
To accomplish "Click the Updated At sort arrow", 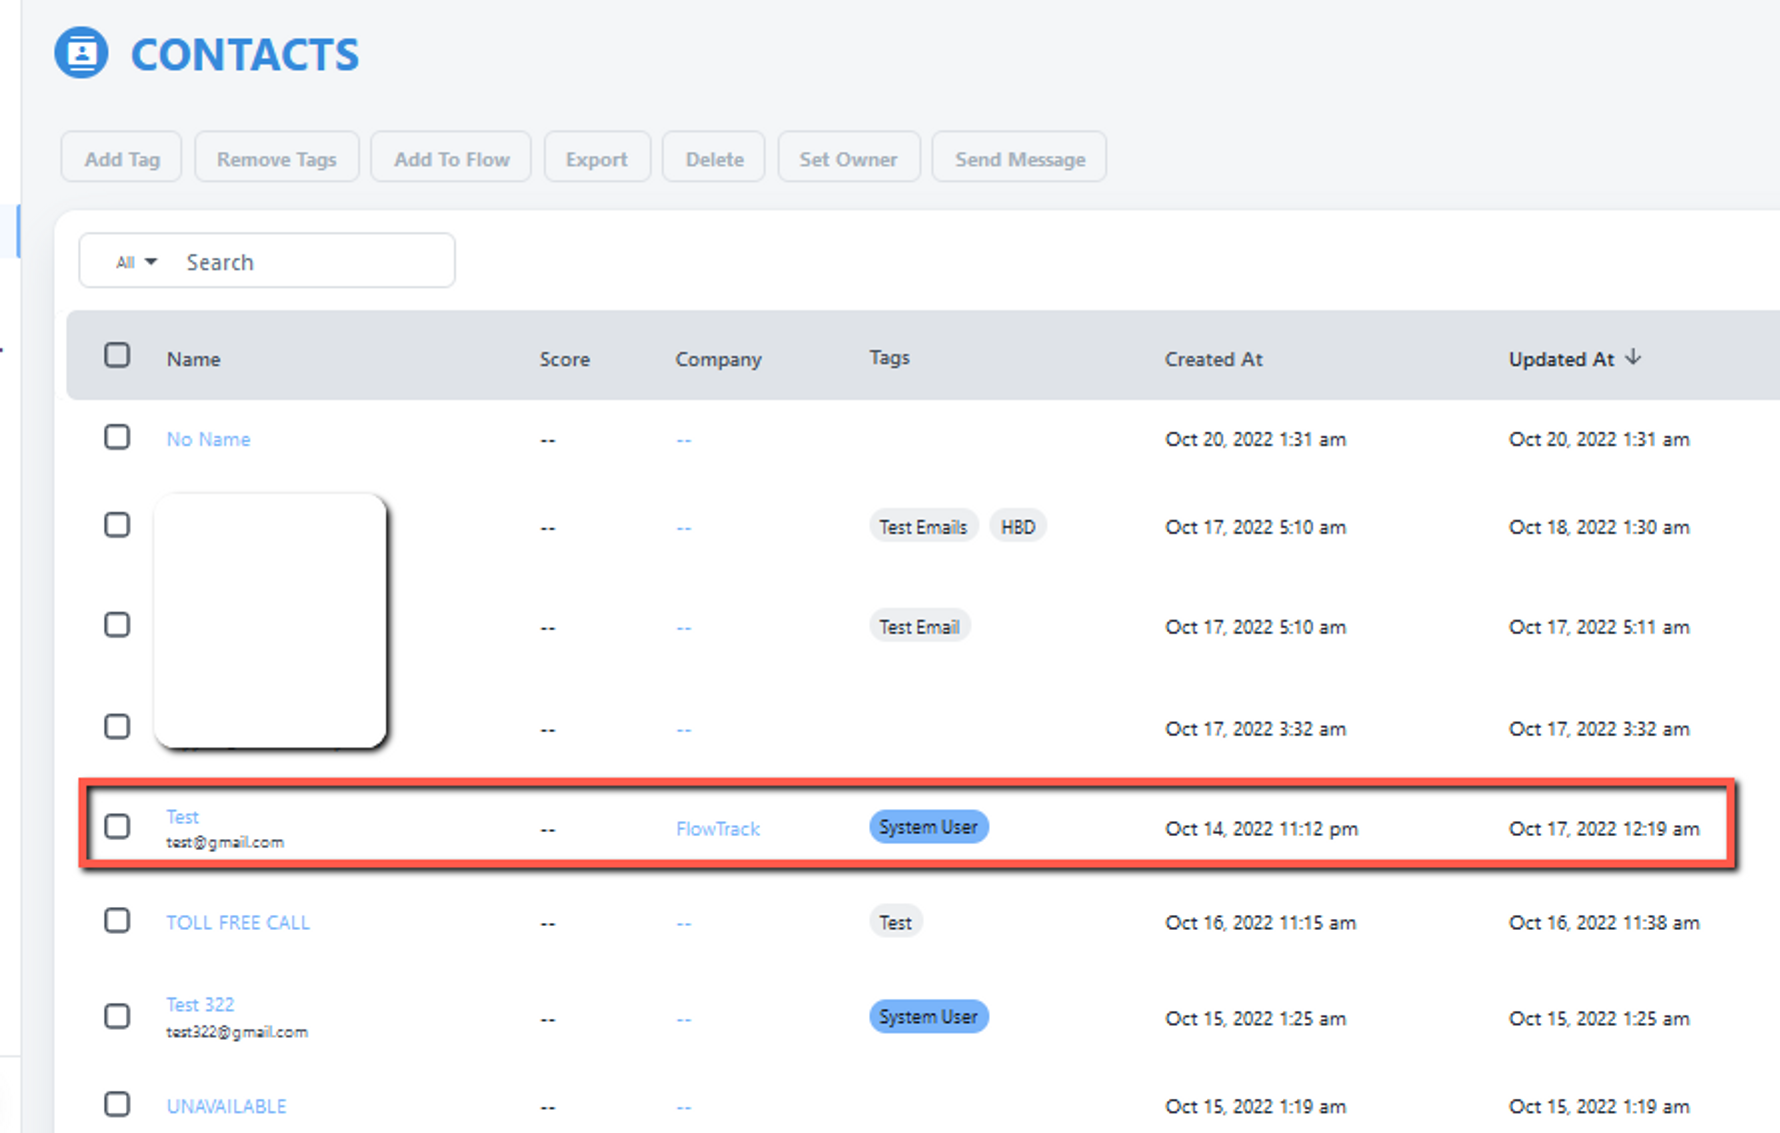I will pos(1633,357).
